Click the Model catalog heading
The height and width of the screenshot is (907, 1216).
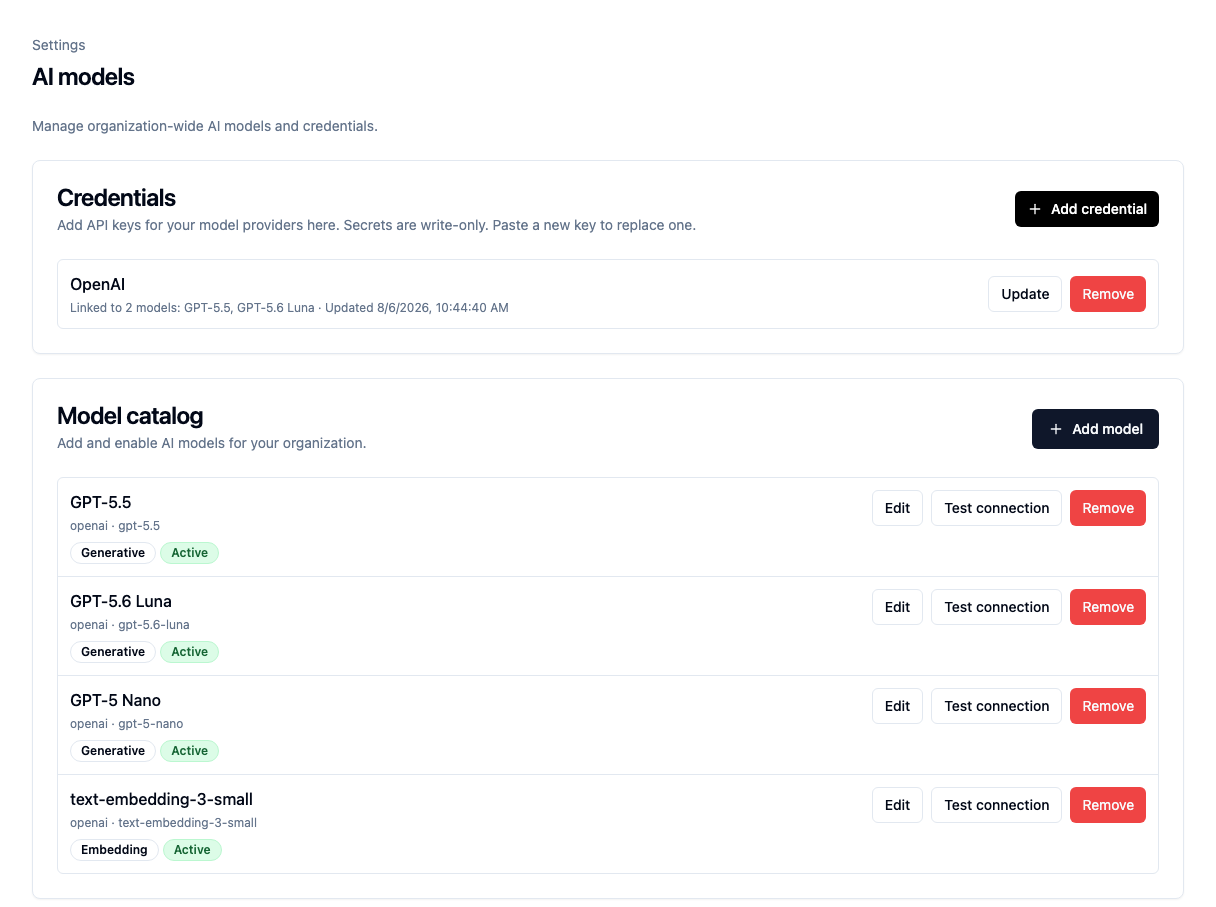[130, 416]
